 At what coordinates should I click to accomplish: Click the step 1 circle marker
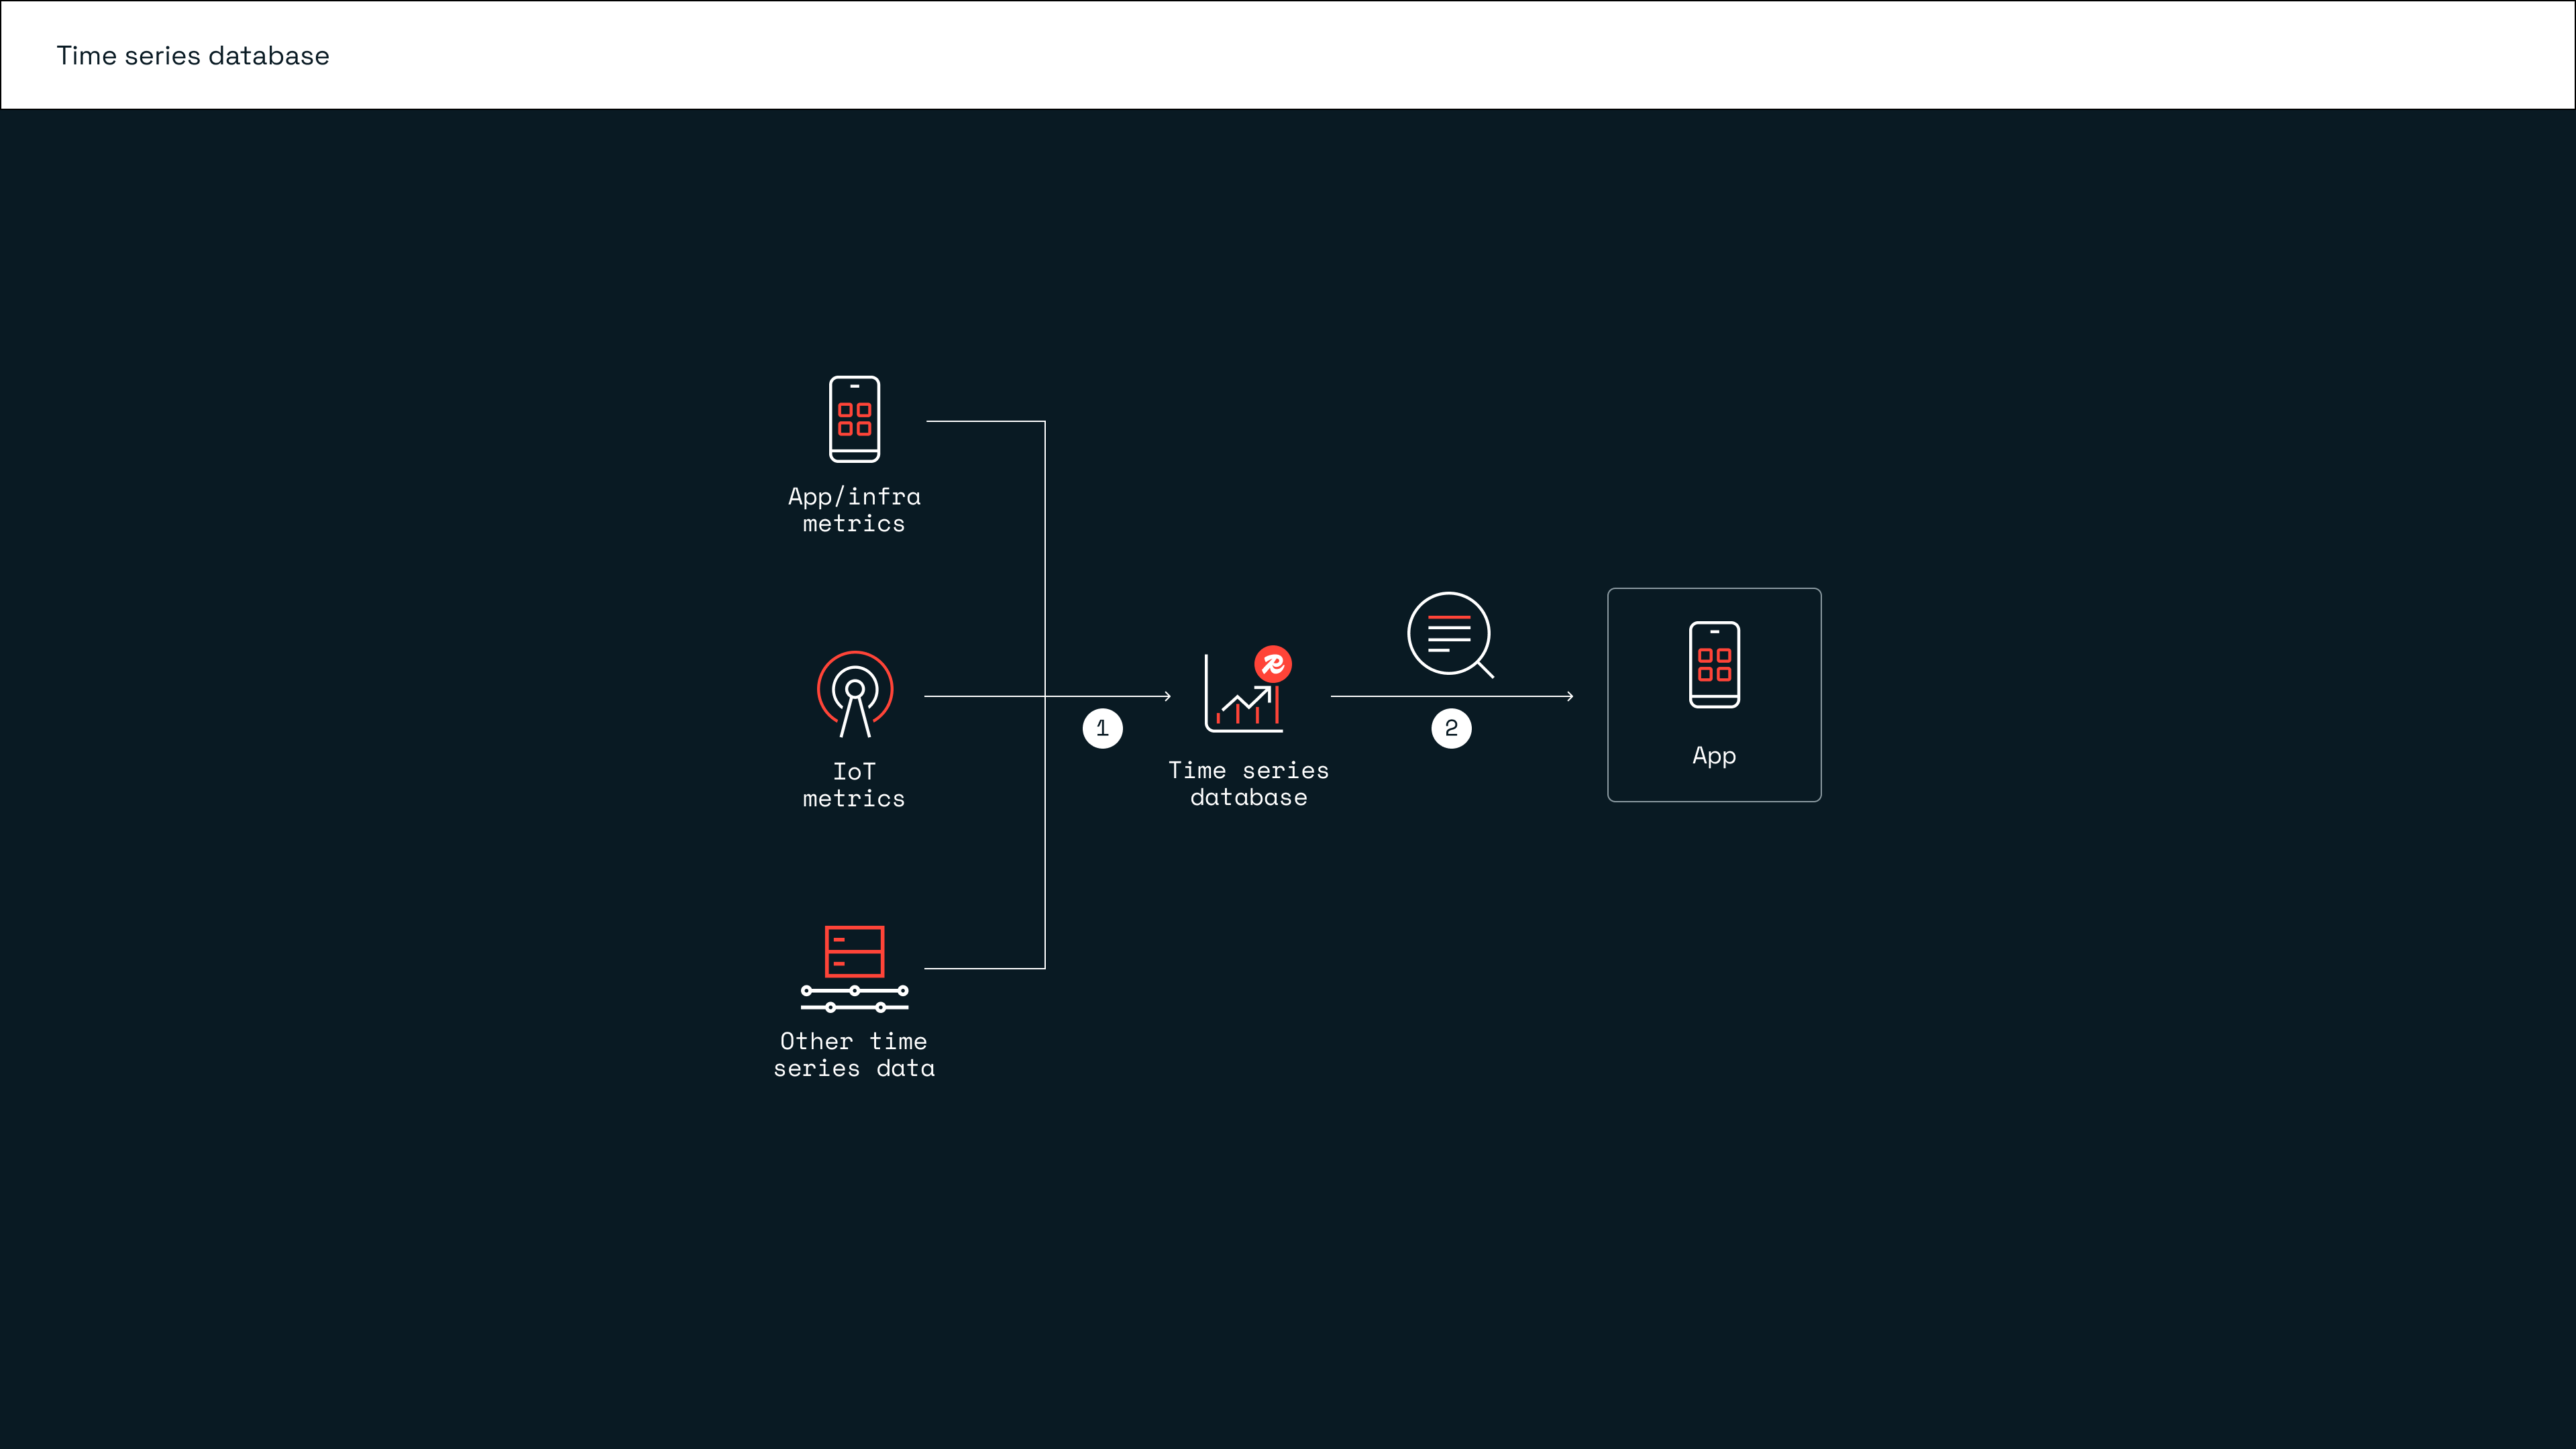(x=1102, y=728)
